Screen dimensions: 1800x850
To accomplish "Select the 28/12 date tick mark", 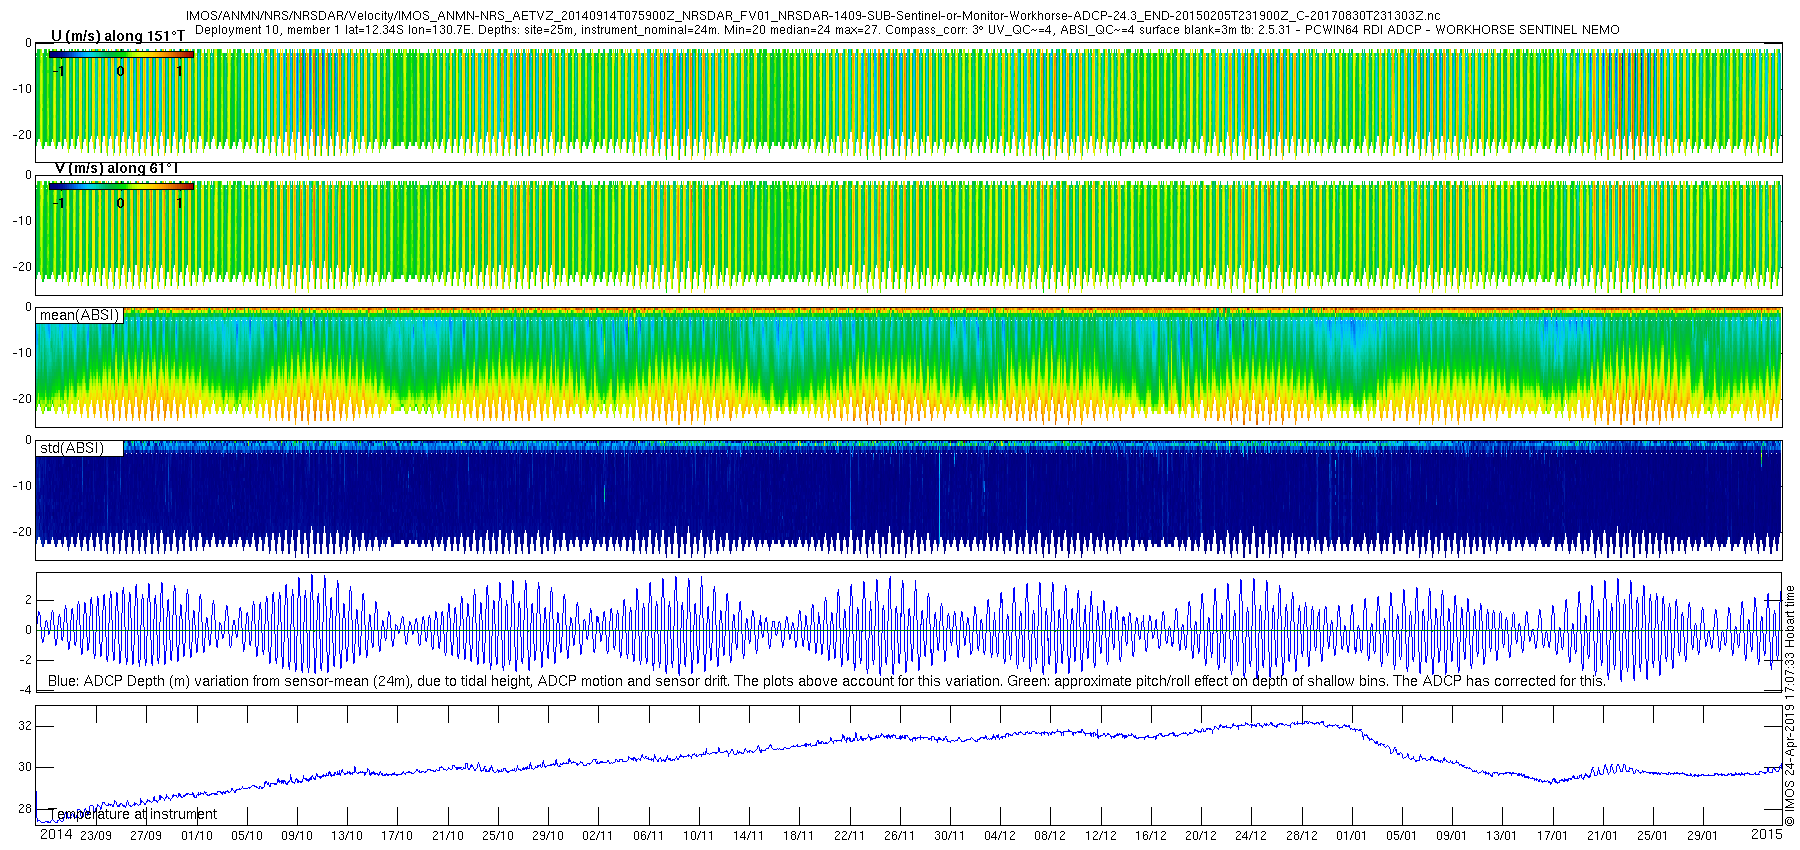I will tap(1301, 836).
